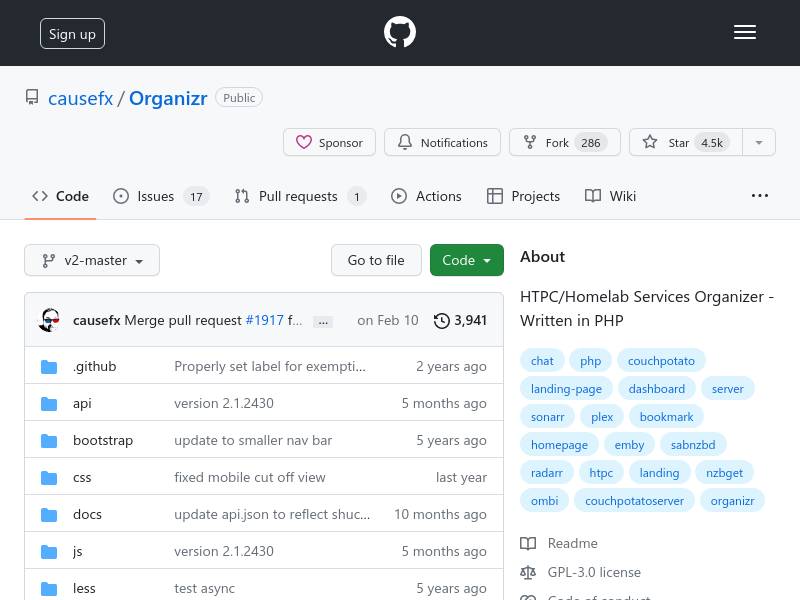Click the repository icon beside causefx
The image size is (800, 600).
coord(32,97)
